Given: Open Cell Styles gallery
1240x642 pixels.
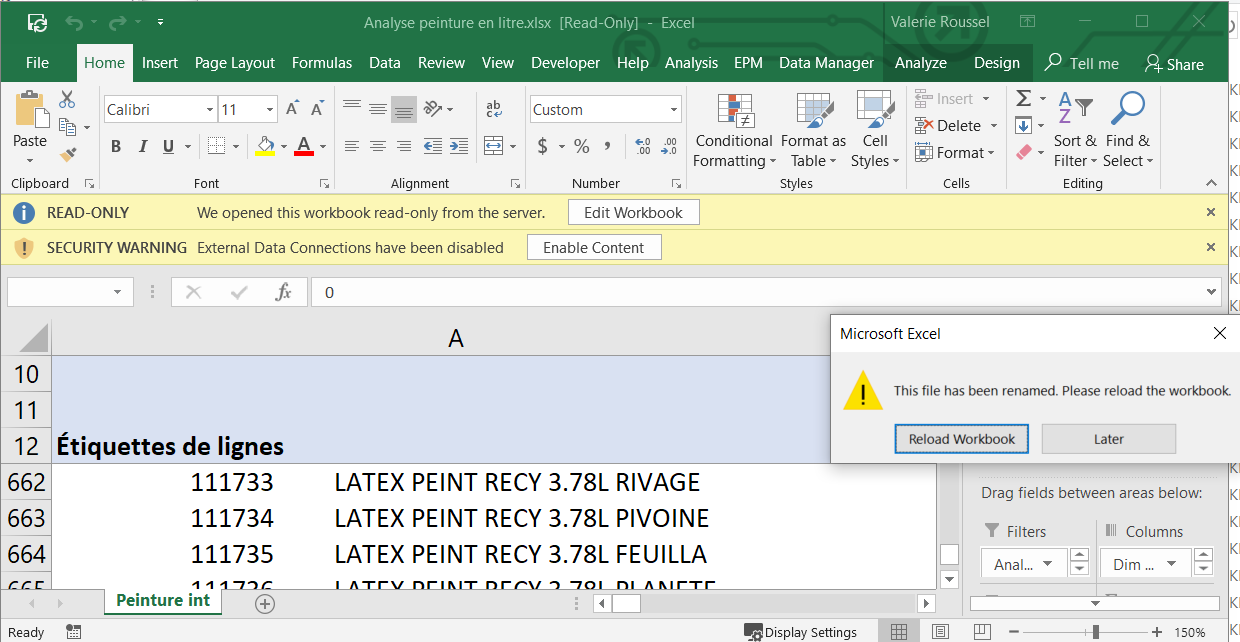Looking at the screenshot, I should [875, 131].
